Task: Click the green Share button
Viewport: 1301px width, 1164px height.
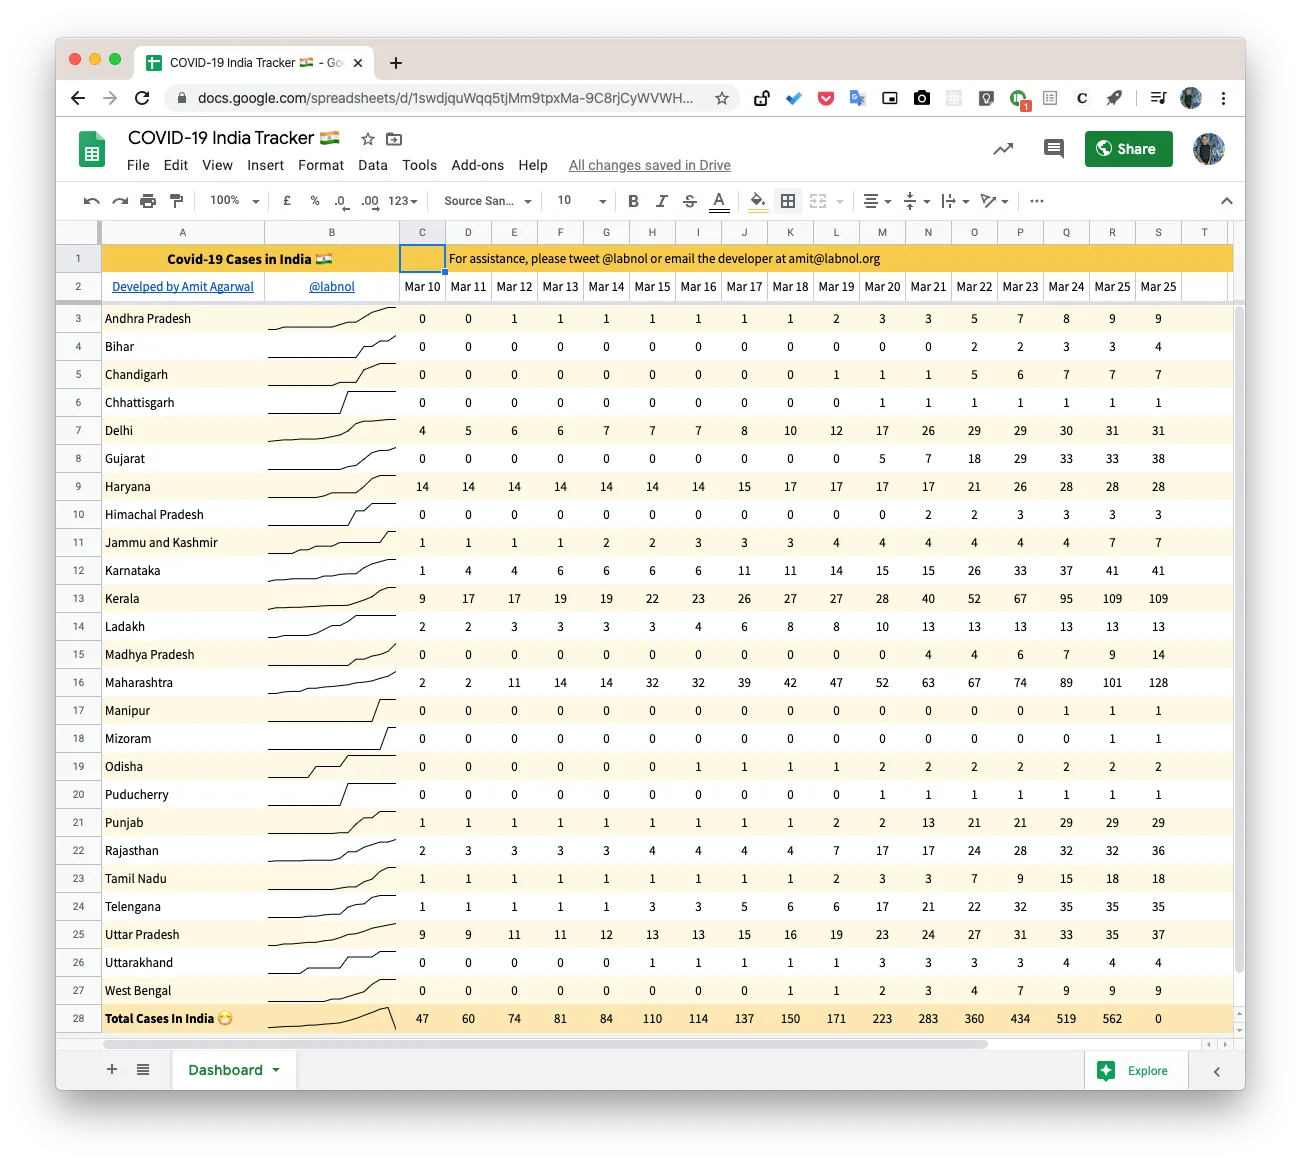Action: click(x=1128, y=149)
